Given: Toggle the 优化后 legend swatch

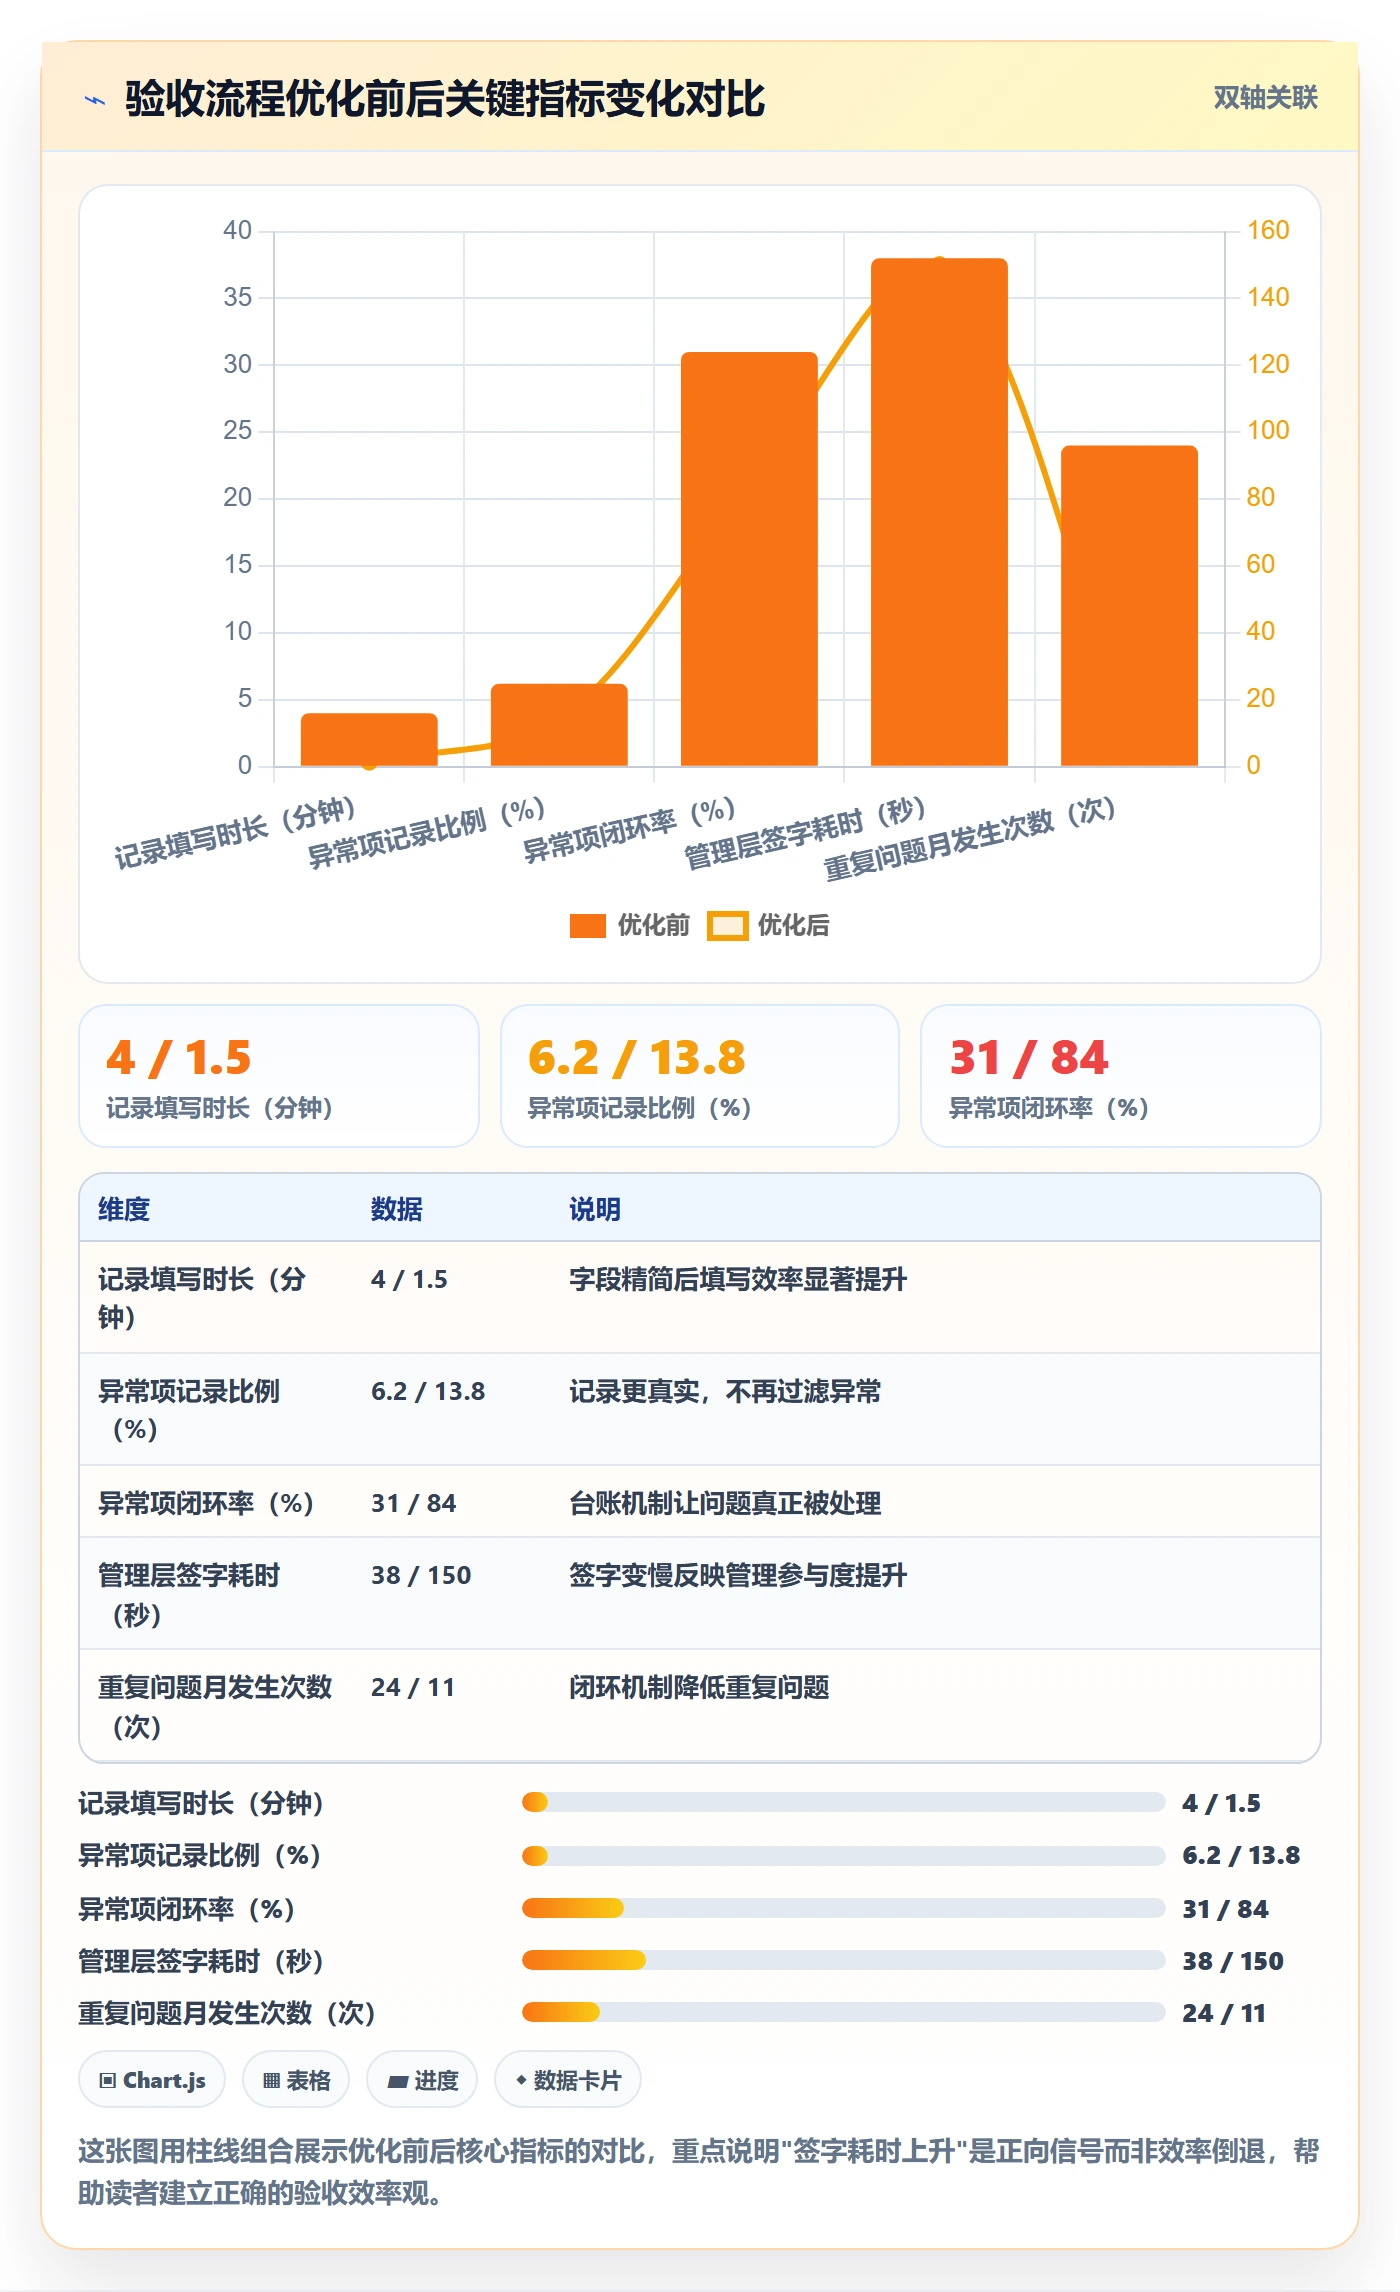Looking at the screenshot, I should point(727,926).
